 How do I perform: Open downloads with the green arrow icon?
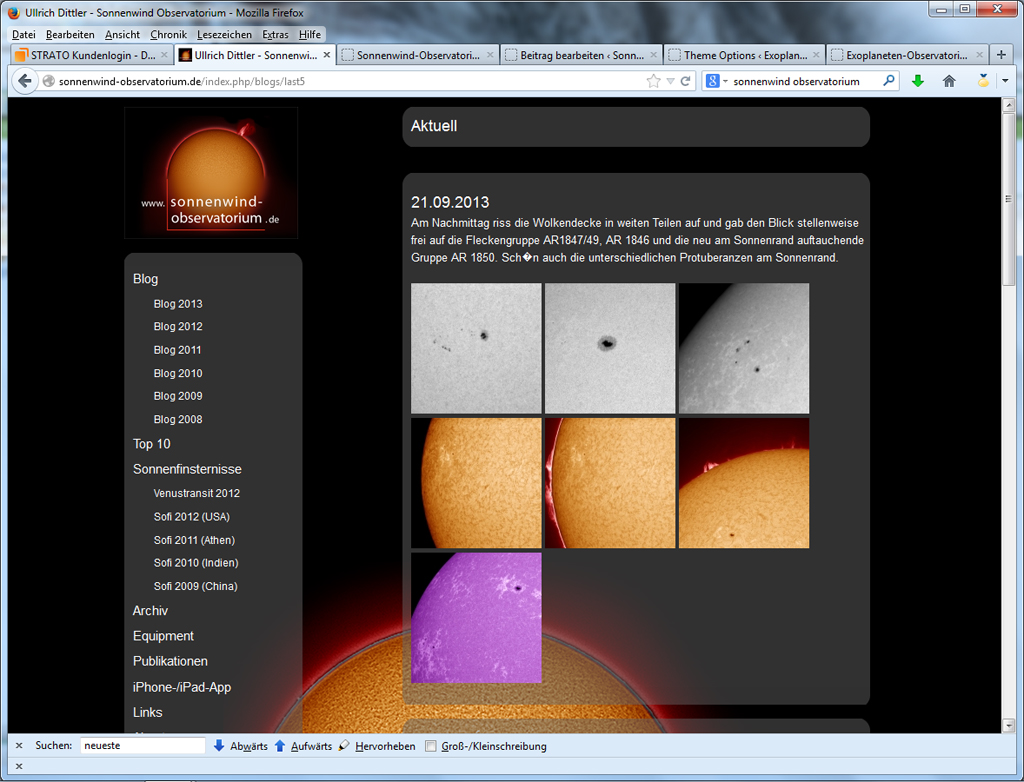(918, 81)
